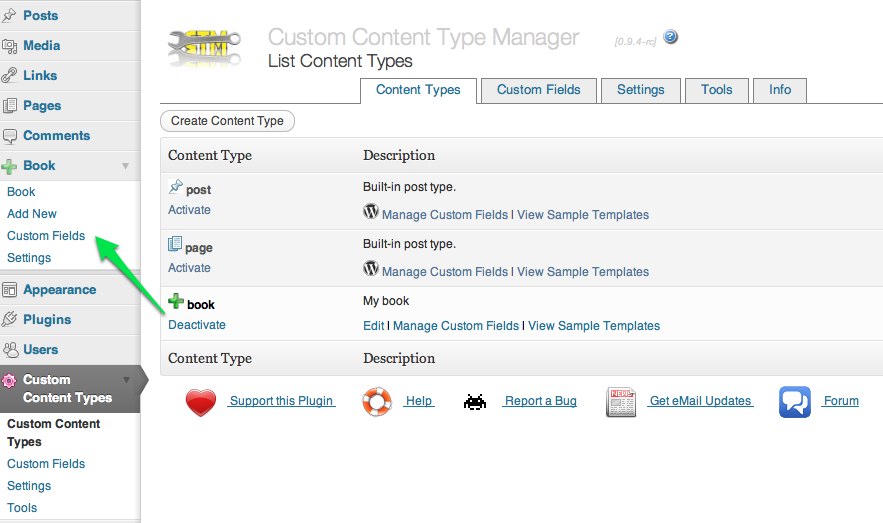
Task: Click Custom Fields under Book menu
Action: coord(46,236)
